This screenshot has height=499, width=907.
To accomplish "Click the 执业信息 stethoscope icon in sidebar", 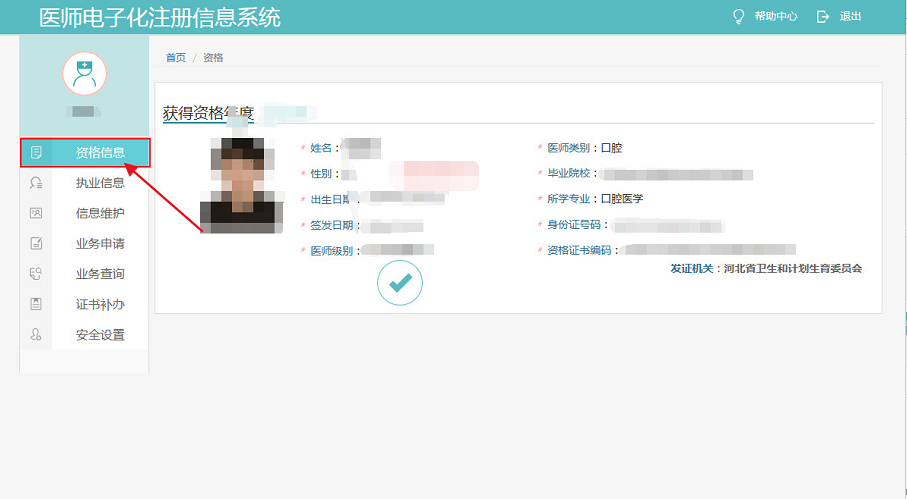I will (x=36, y=183).
